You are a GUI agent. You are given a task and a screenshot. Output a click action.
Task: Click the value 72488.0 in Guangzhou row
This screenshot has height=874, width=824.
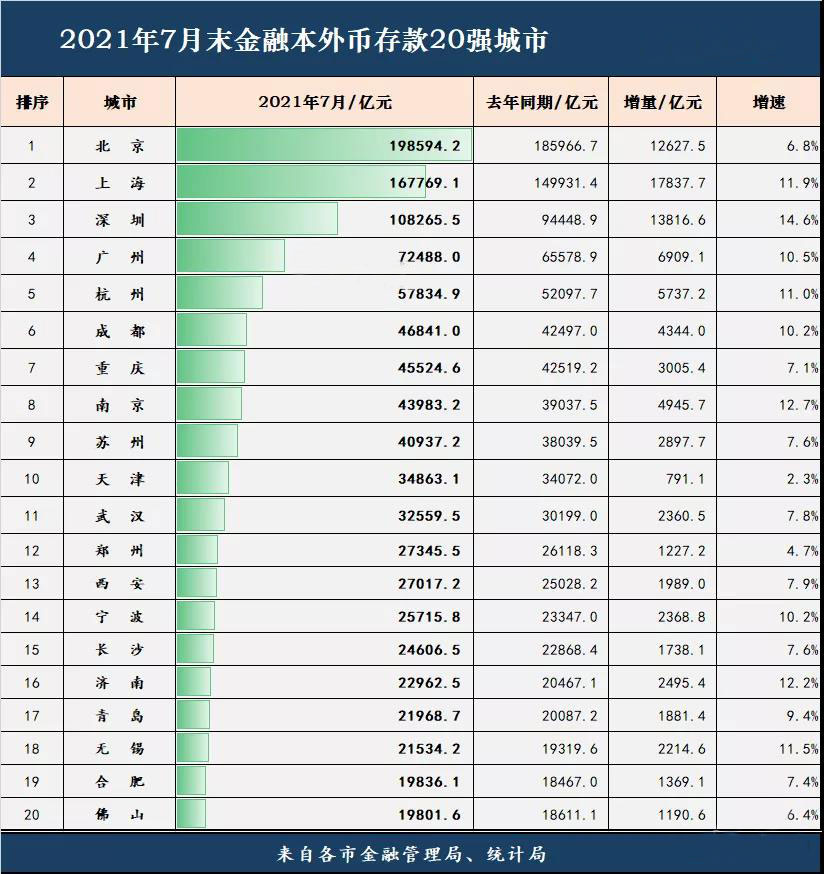[x=429, y=257]
